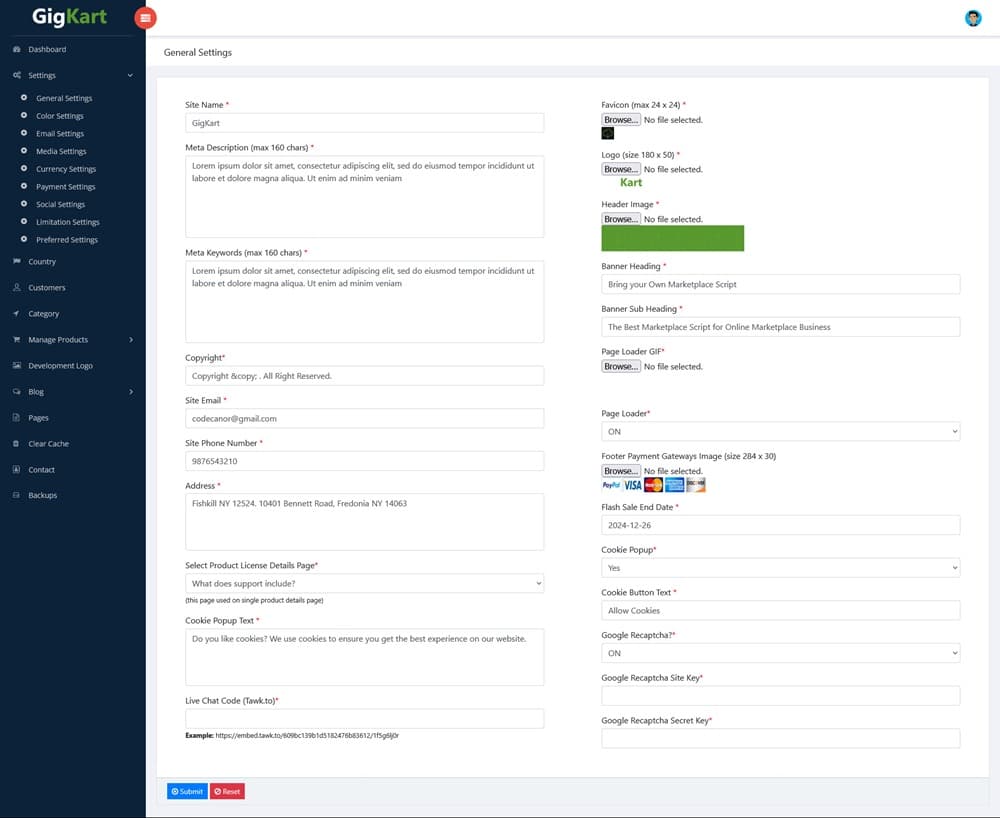Click the Dashboard icon in sidebar
Screen dimensions: 1000x818
click(17, 49)
